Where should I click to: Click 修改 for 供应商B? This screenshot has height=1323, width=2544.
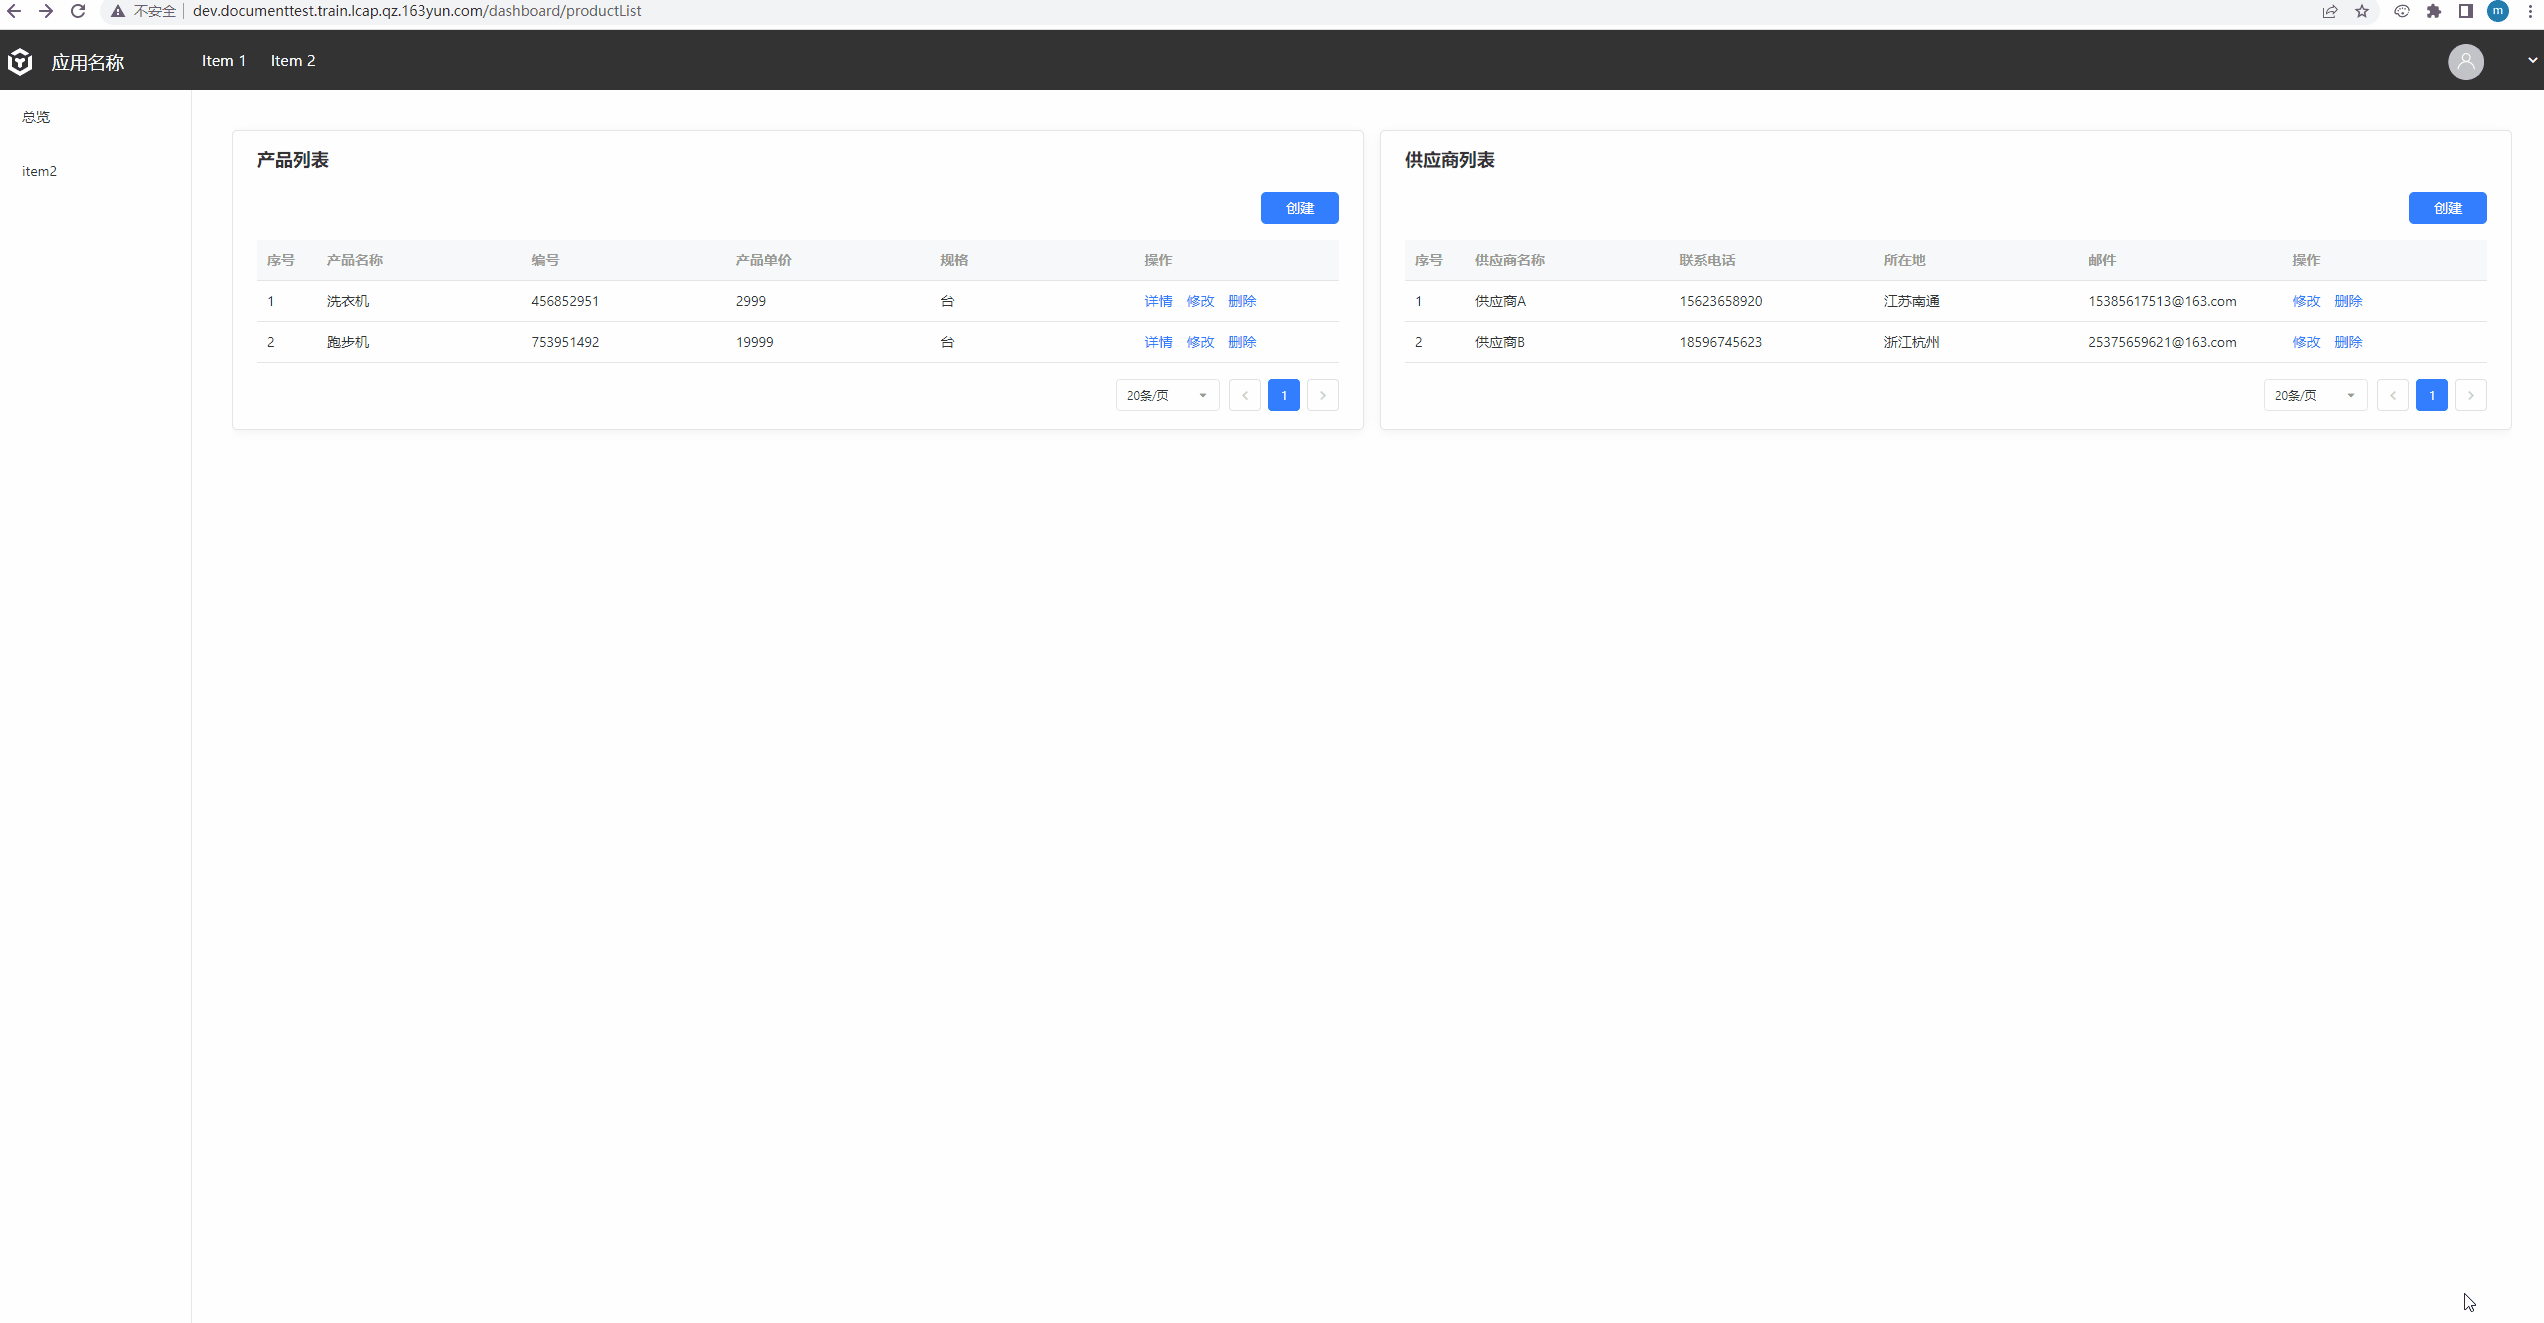click(x=2306, y=342)
